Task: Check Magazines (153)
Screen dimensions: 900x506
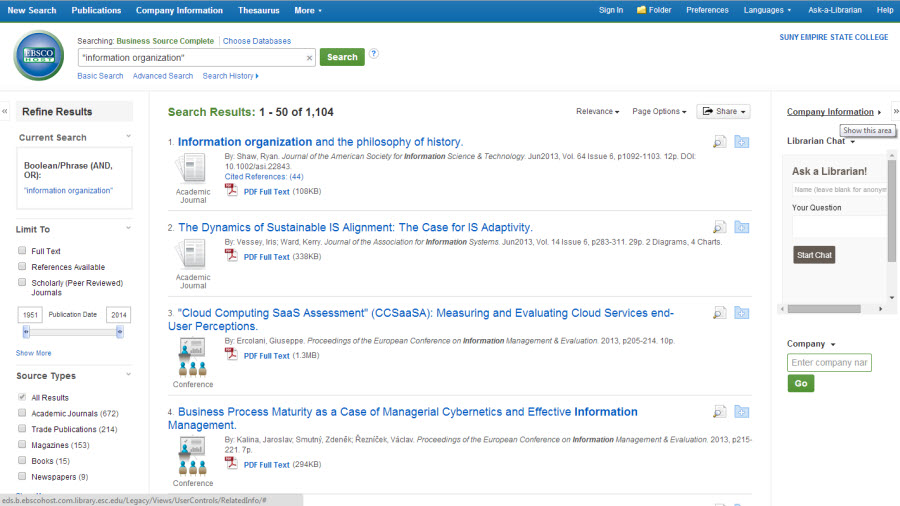Action: pyautogui.click(x=22, y=444)
